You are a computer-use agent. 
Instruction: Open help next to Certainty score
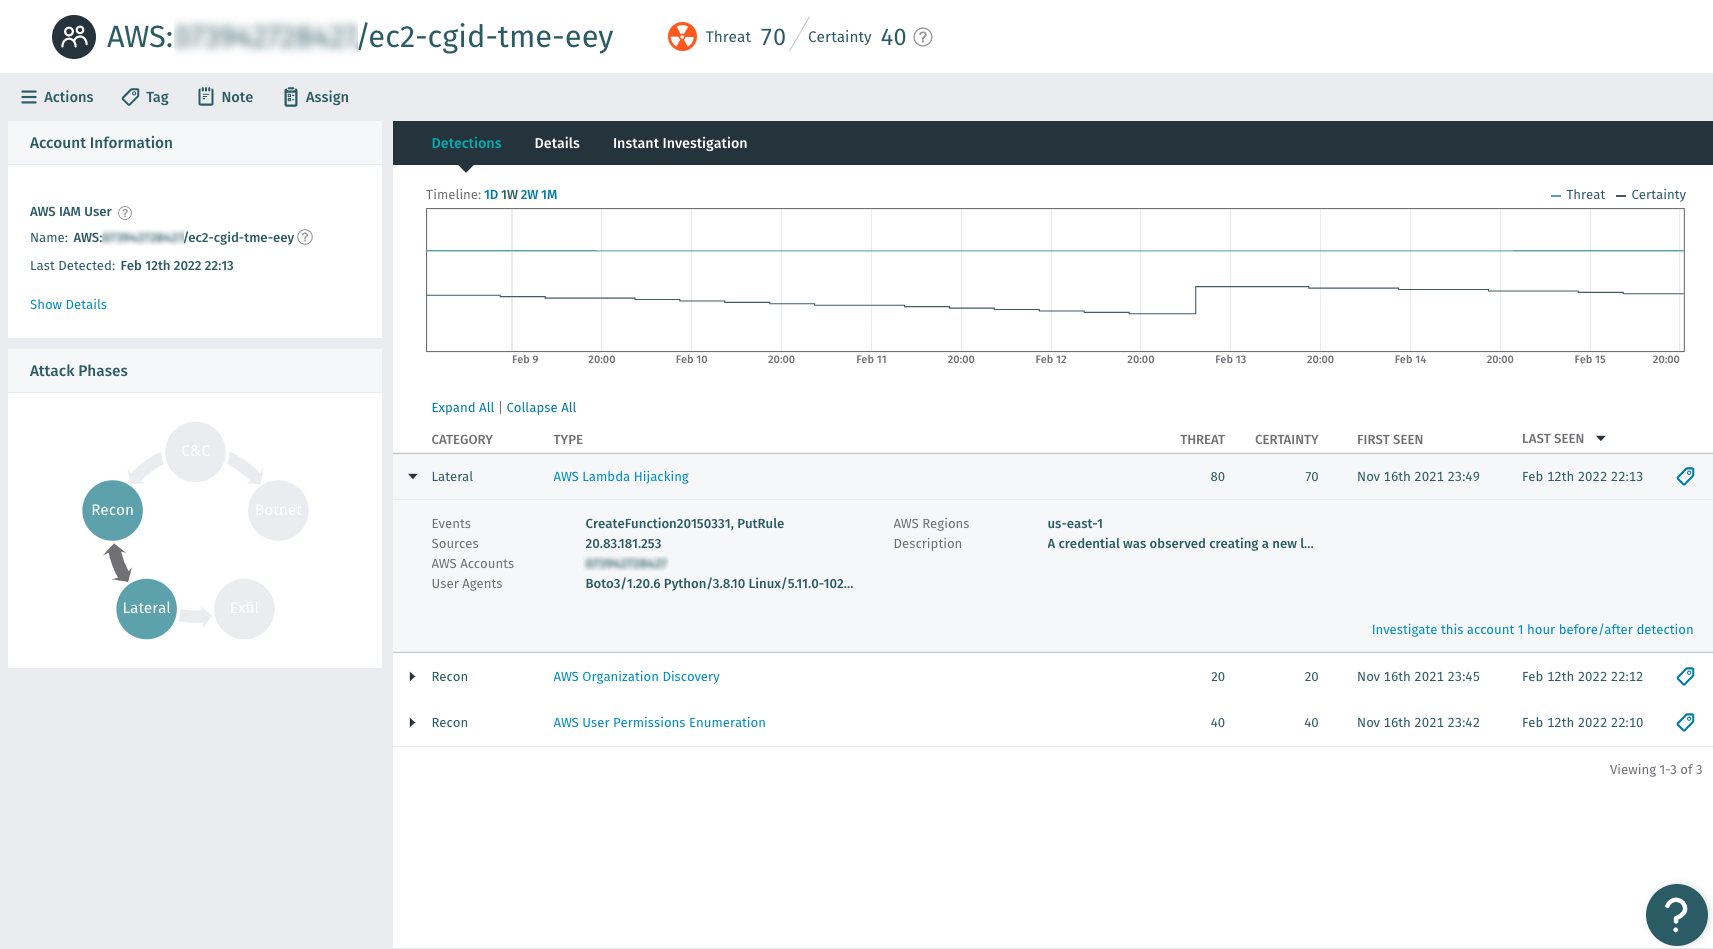924,37
